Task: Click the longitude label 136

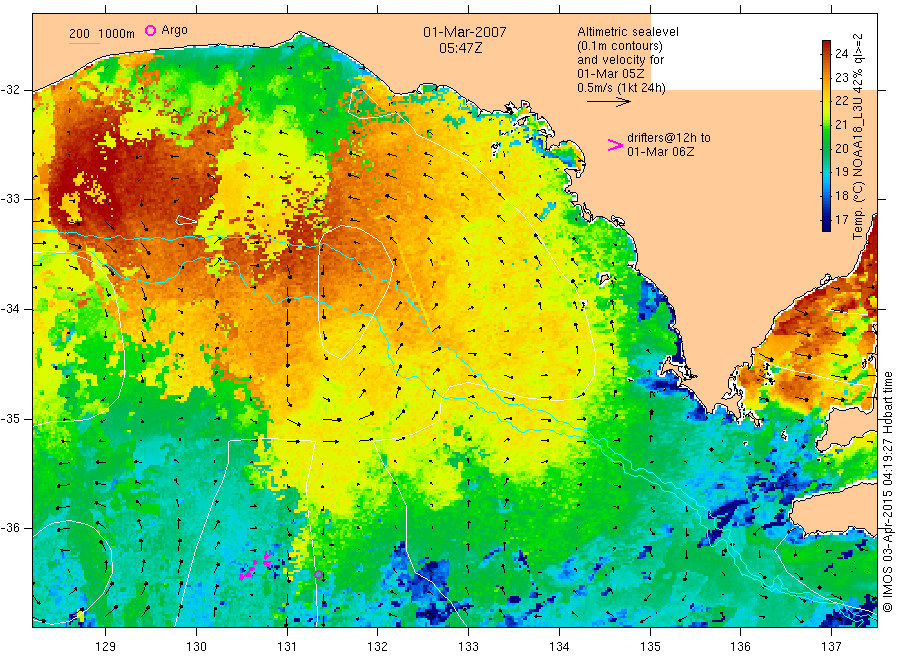Action: point(740,646)
